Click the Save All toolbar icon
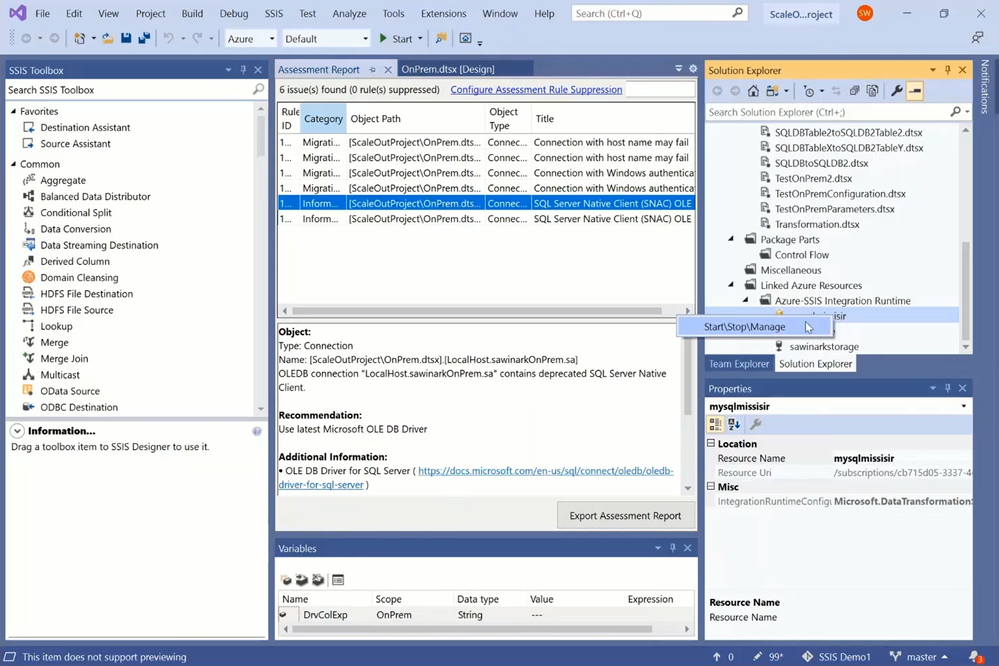Image resolution: width=999 pixels, height=666 pixels. tap(144, 39)
